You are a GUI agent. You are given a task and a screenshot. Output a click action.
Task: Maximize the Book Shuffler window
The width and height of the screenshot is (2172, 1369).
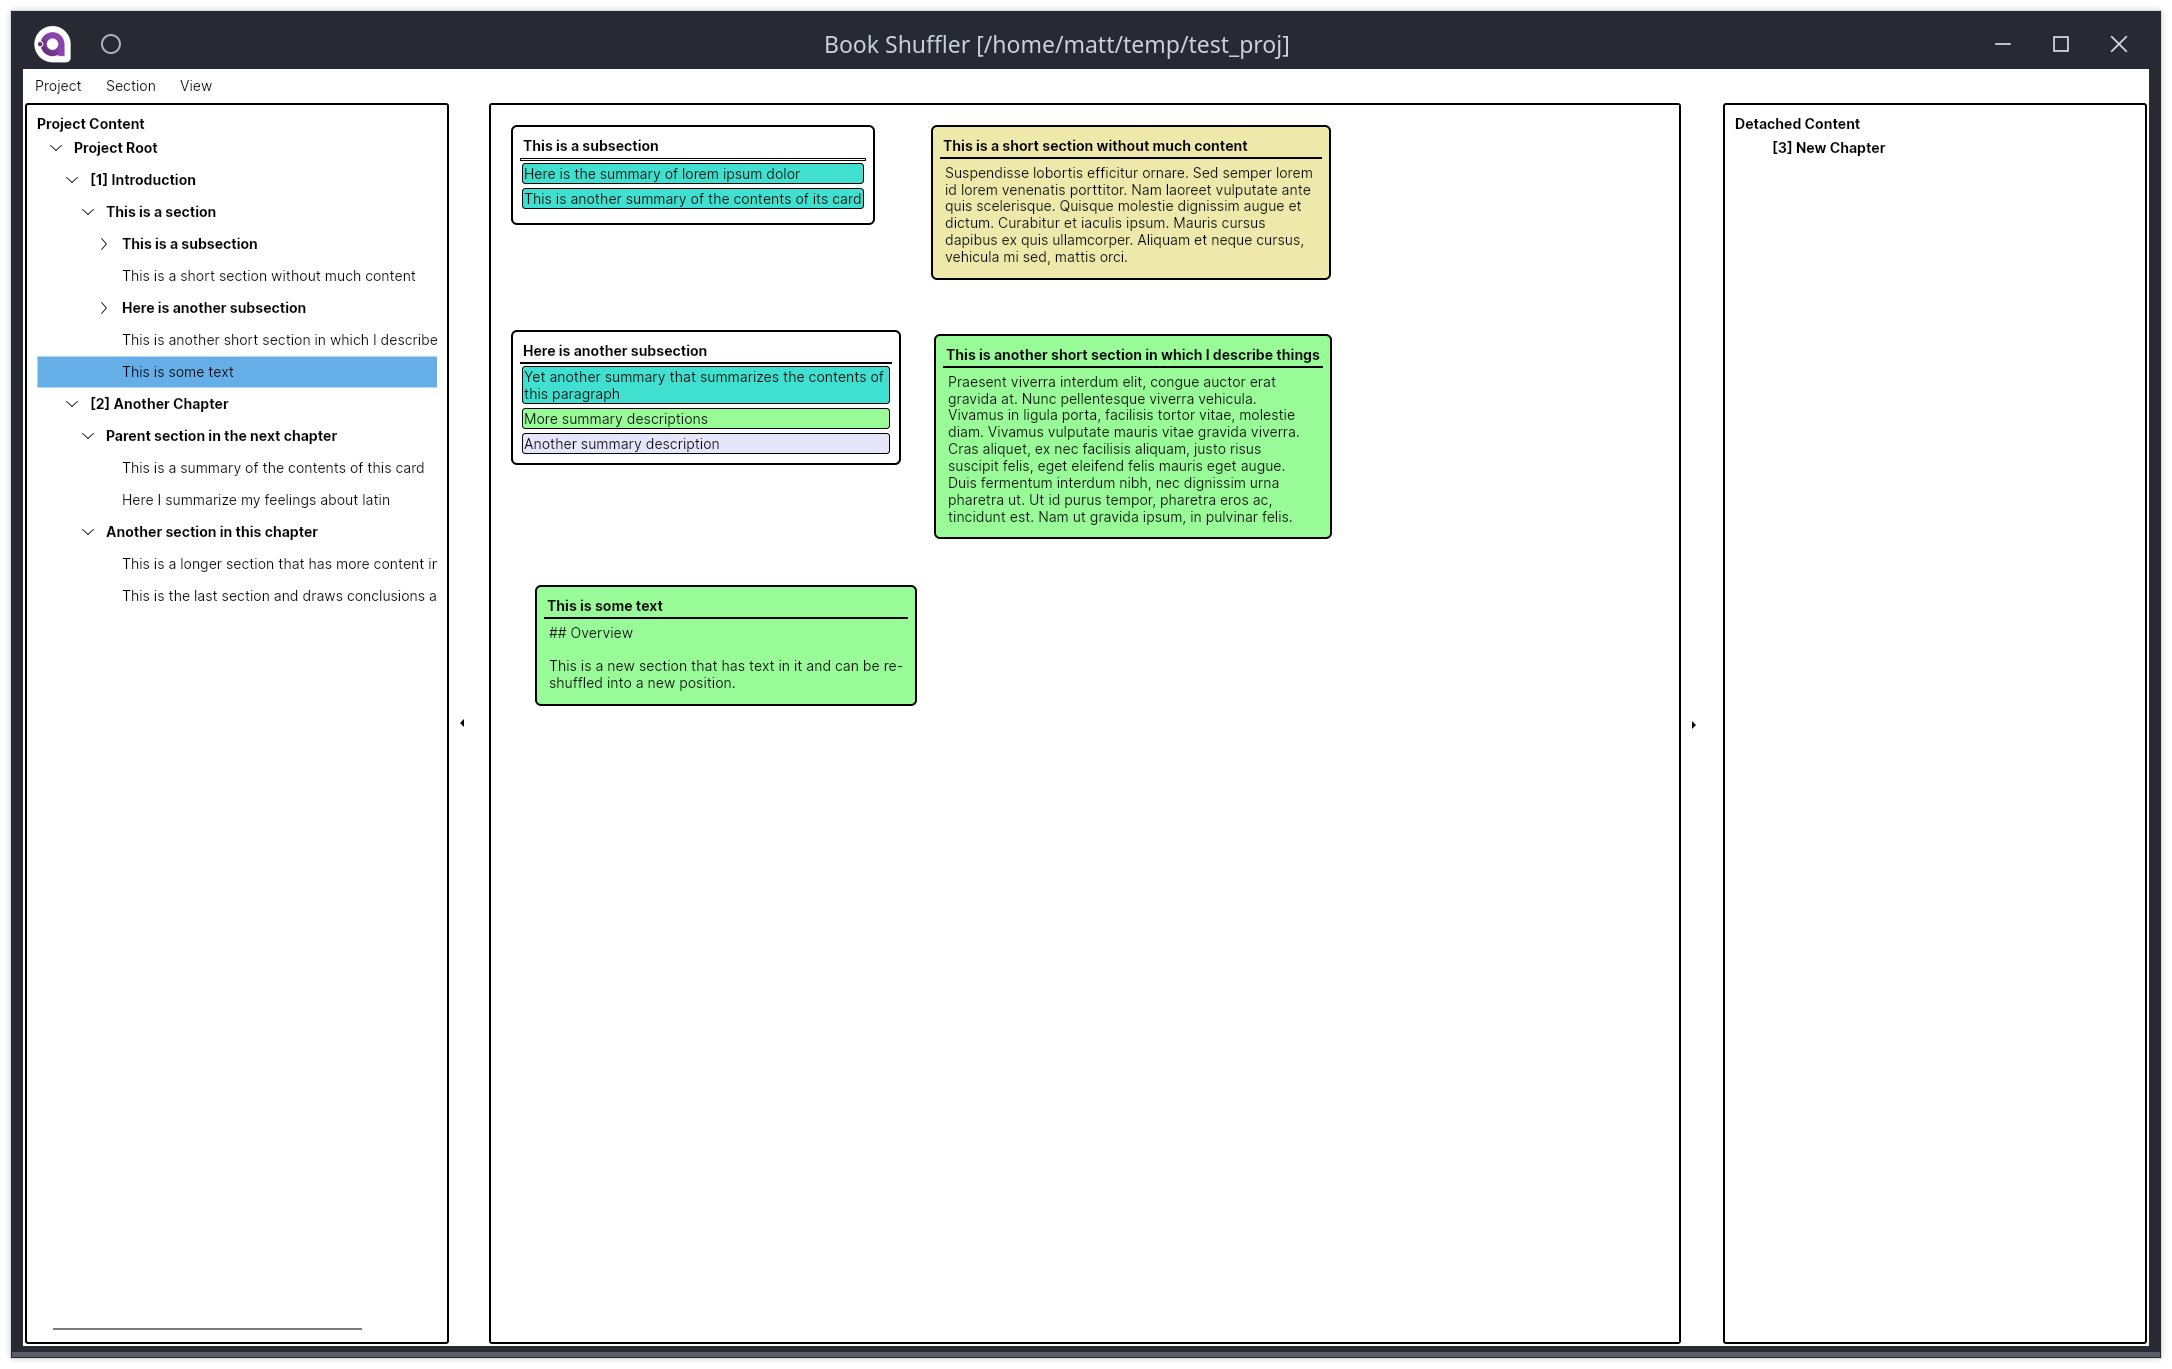click(2060, 44)
